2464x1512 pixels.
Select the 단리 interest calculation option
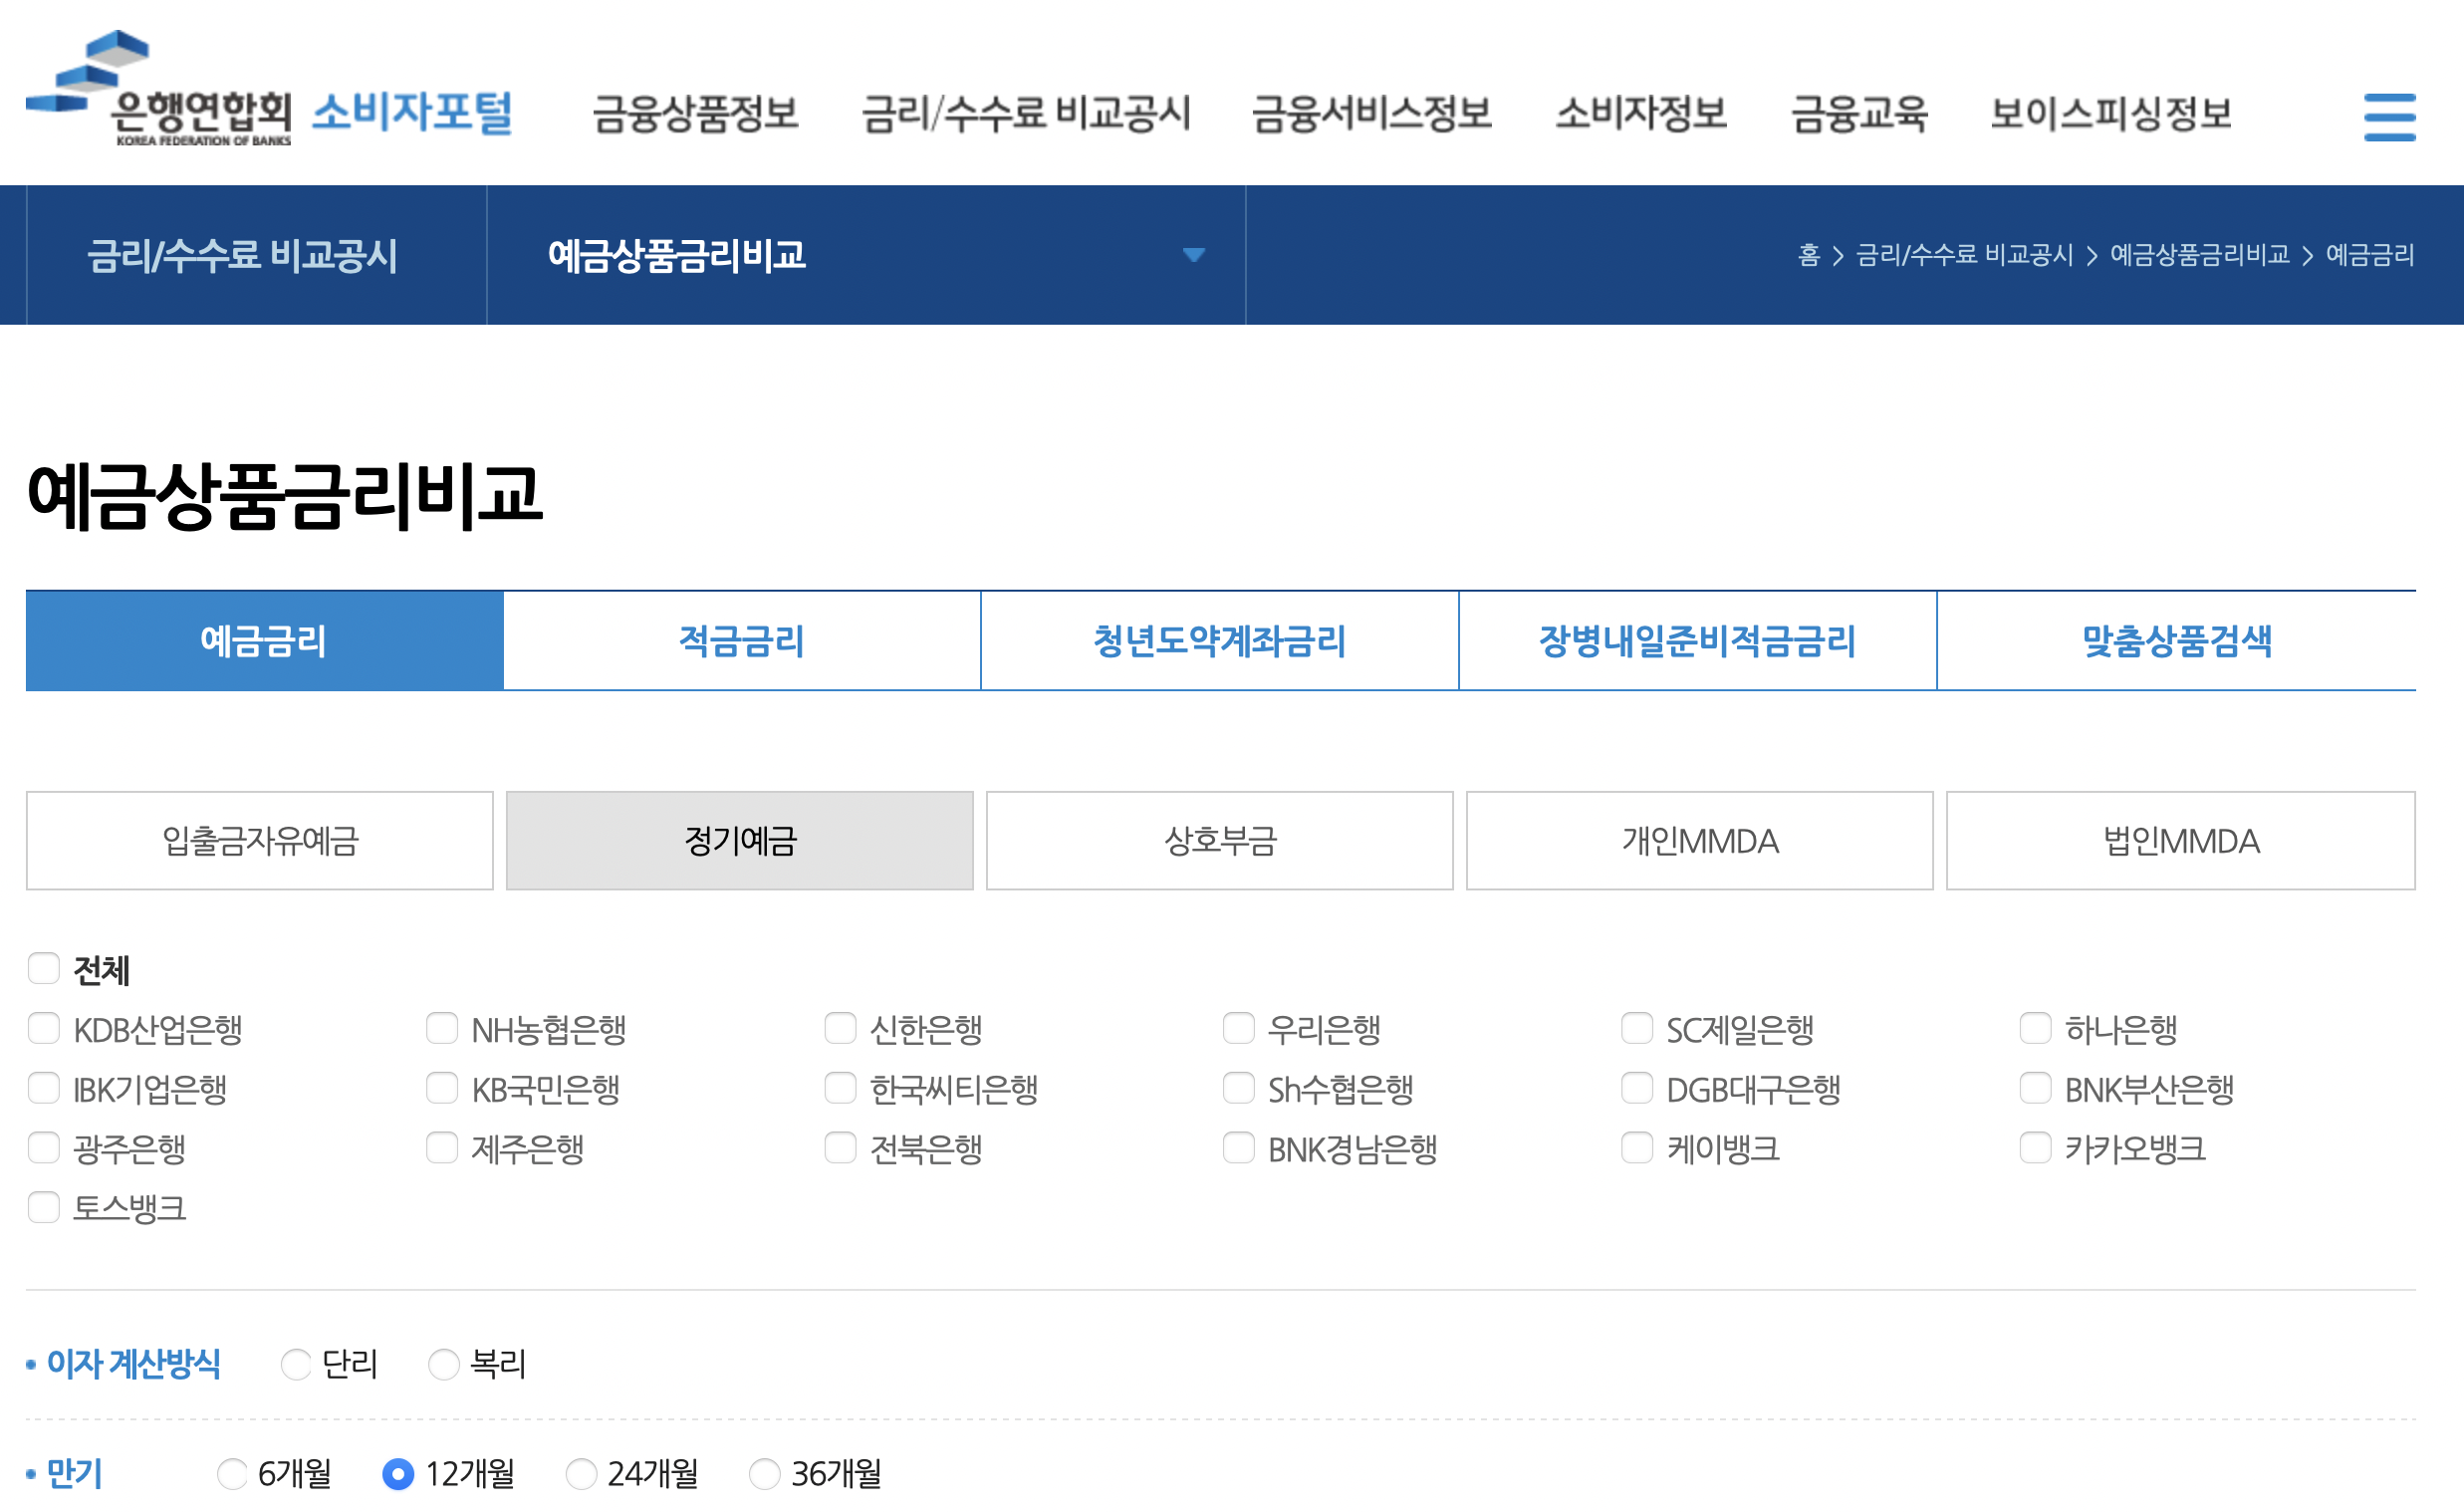(296, 1364)
